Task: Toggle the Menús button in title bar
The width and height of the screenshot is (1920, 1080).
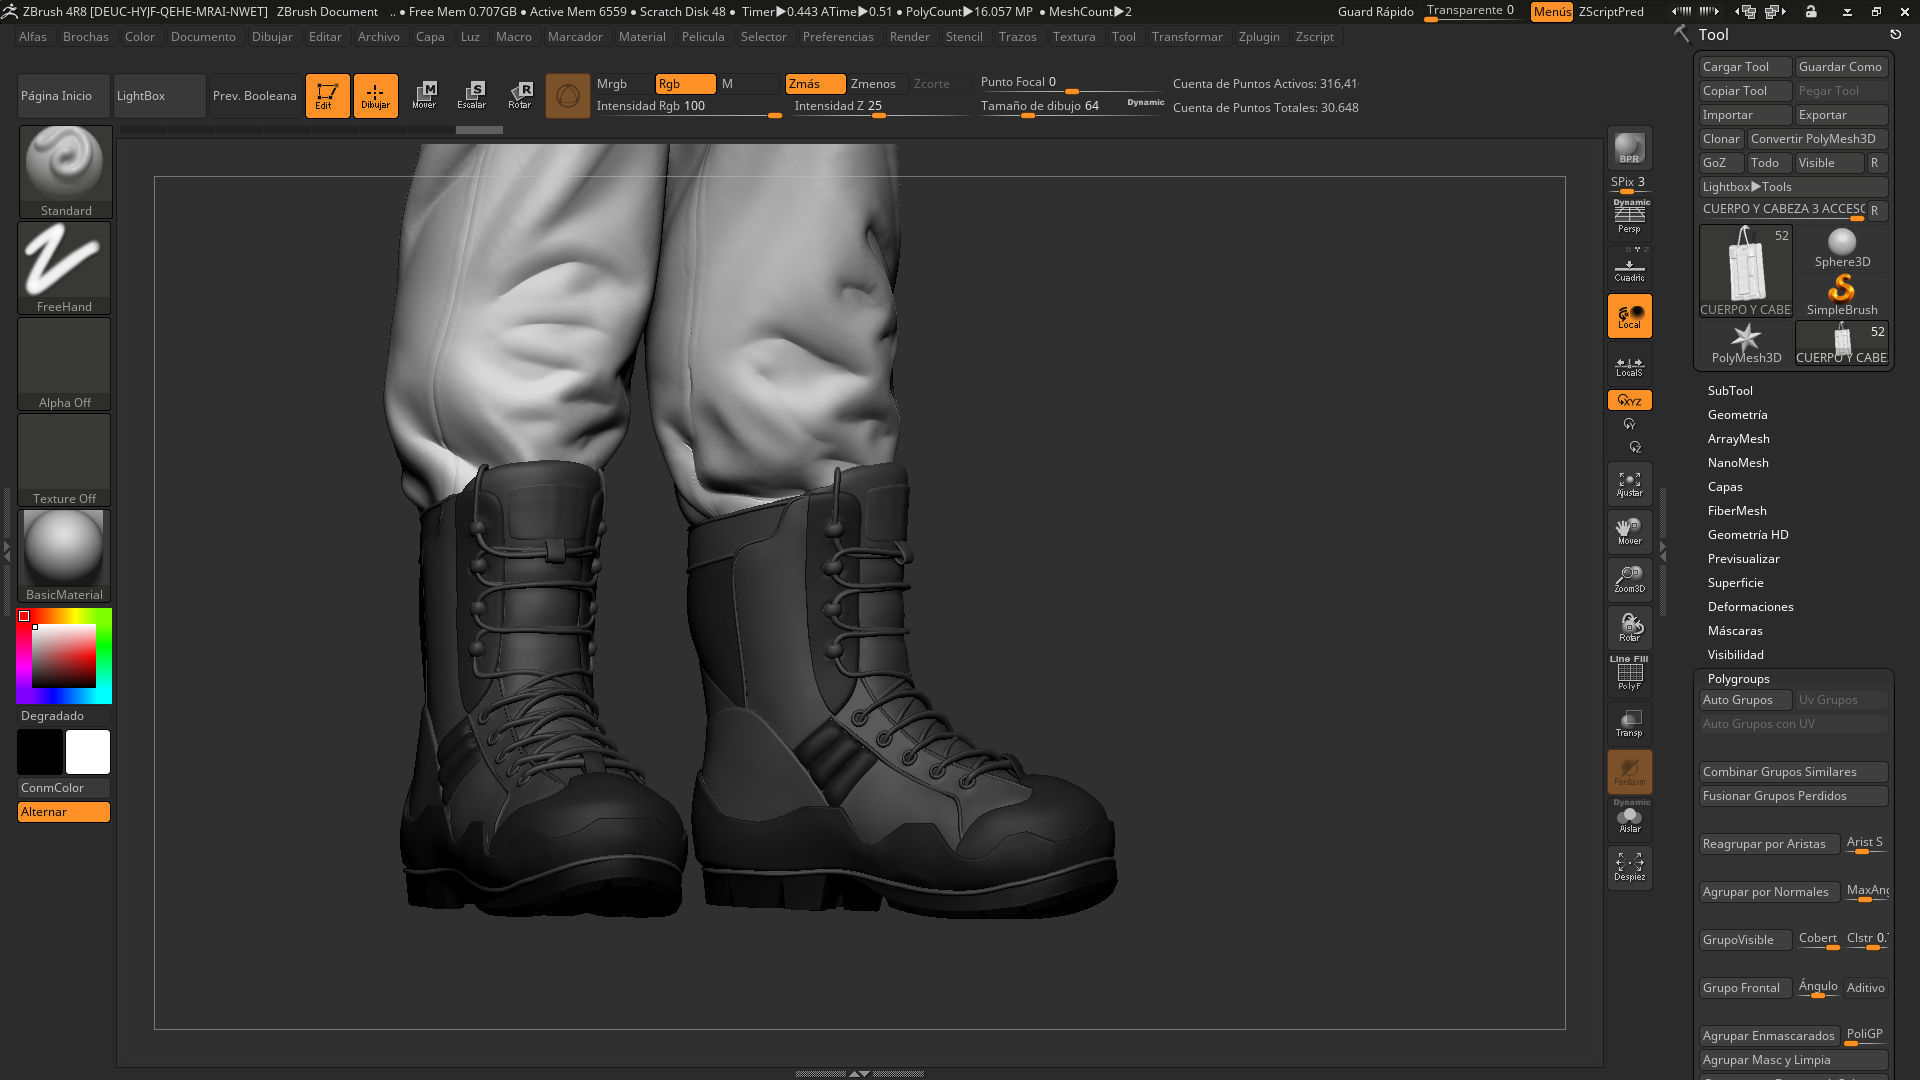Action: point(1551,12)
